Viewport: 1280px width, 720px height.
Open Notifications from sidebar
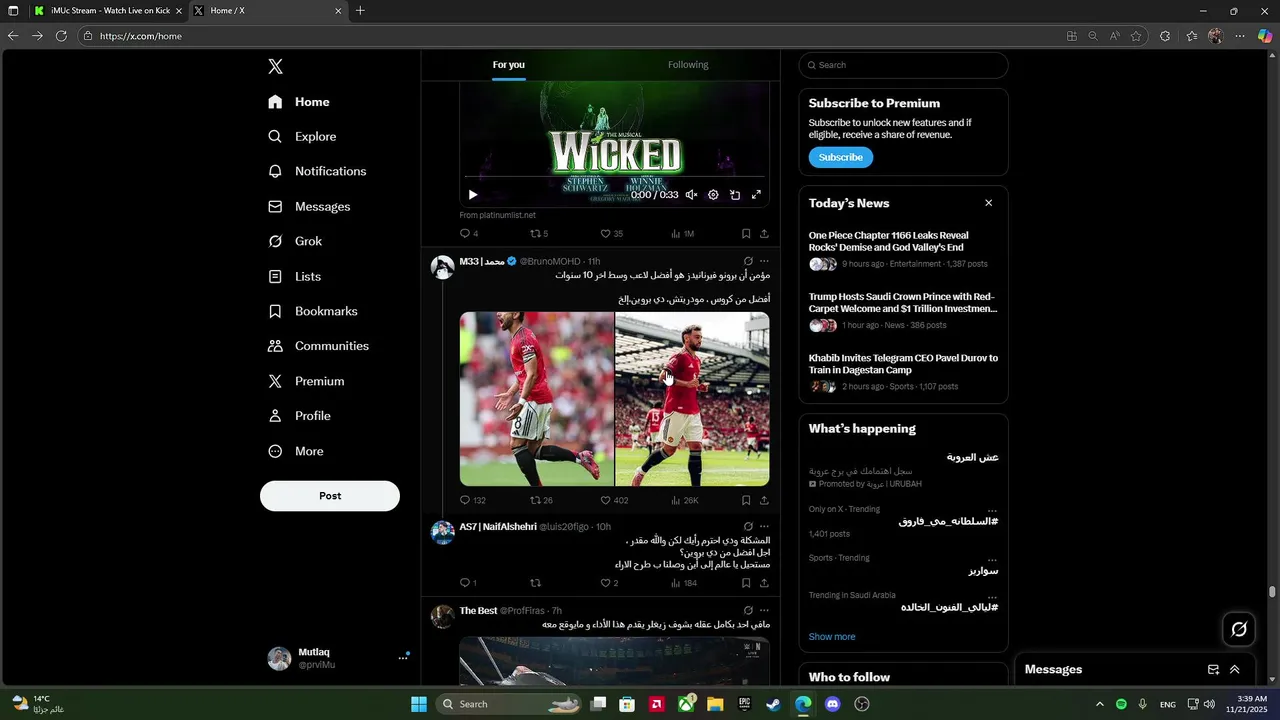[317, 172]
